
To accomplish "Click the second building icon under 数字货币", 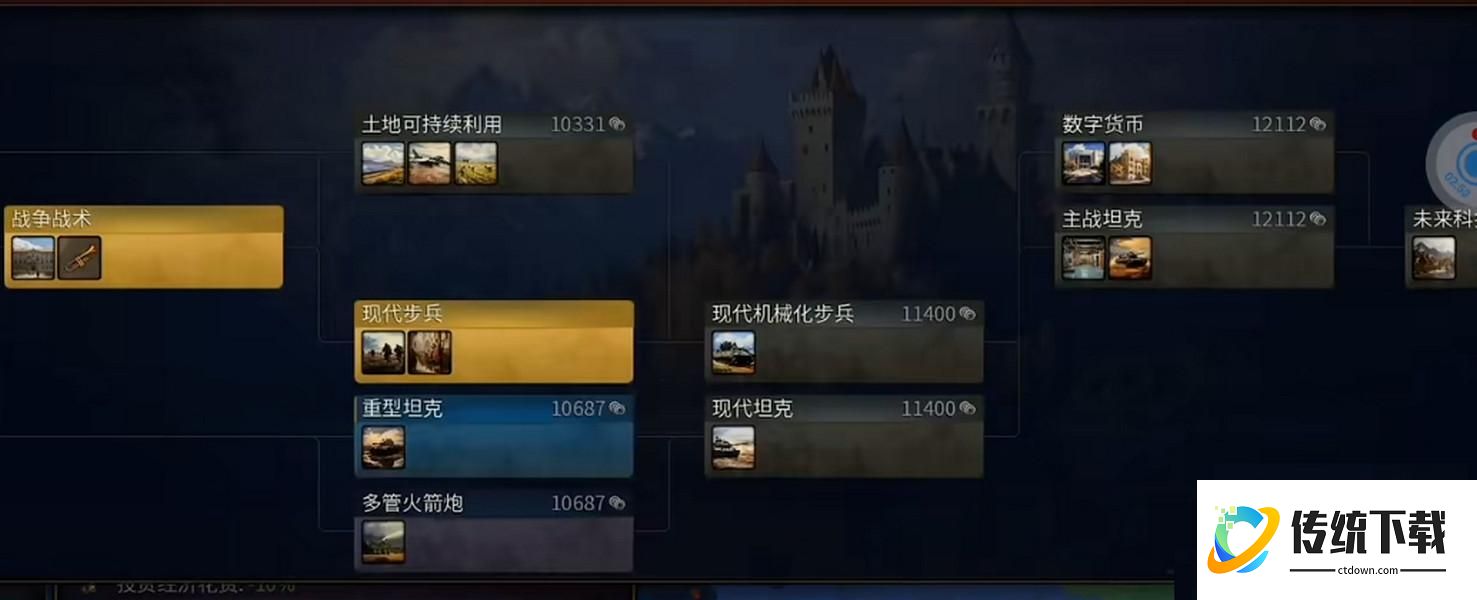I will [1130, 163].
